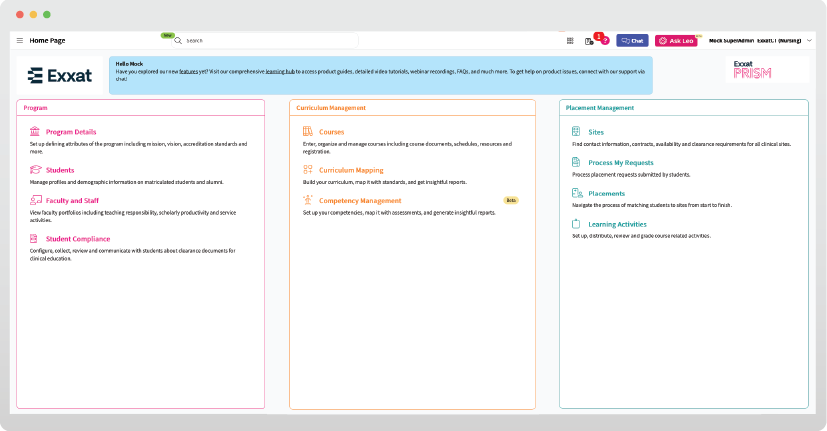Click the Ask Leo button
827x431 pixels.
click(x=676, y=41)
